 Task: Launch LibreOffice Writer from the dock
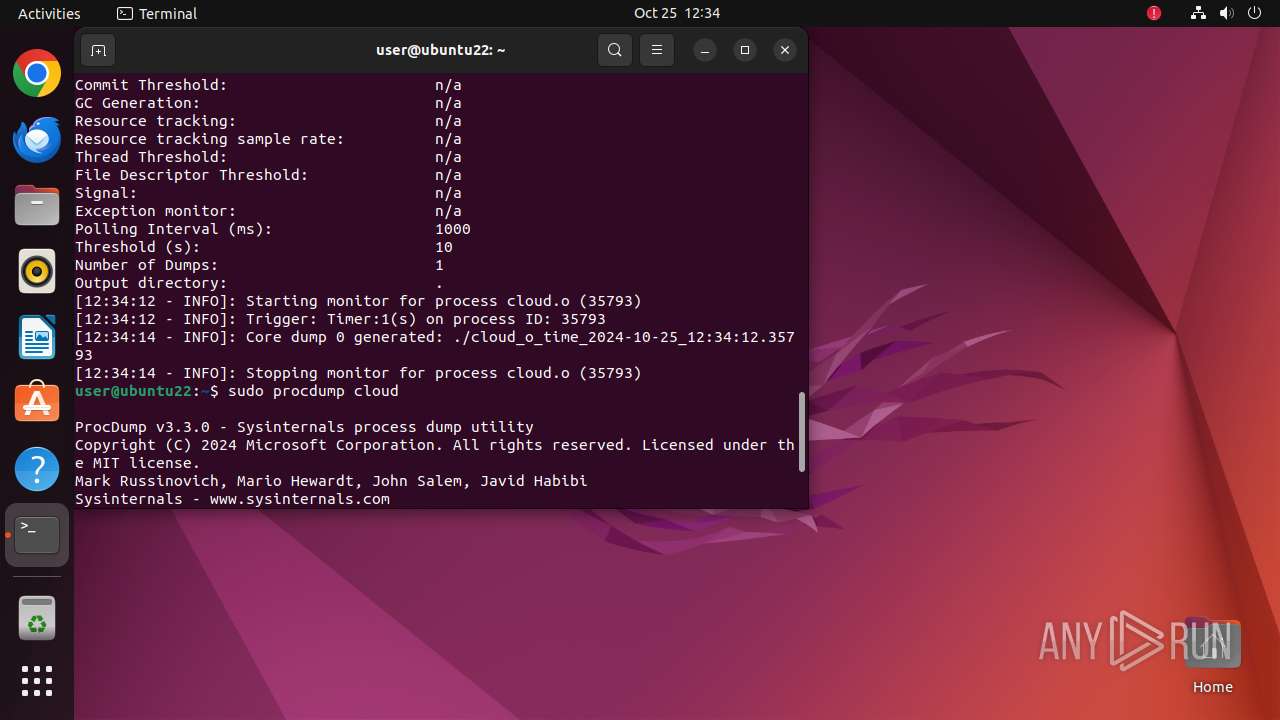point(37,337)
